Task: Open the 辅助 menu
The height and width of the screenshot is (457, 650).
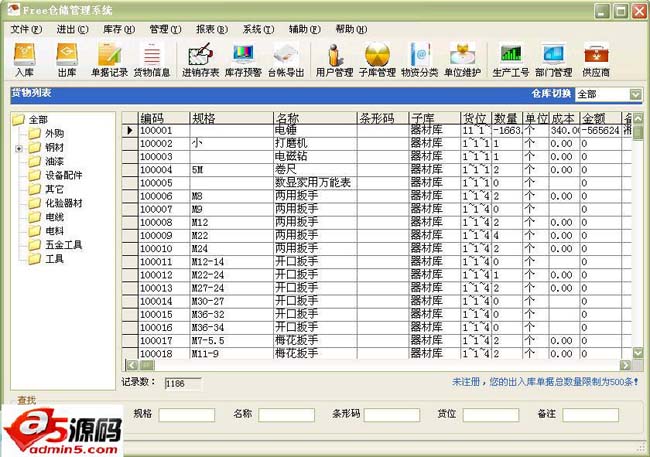Action: tap(305, 29)
